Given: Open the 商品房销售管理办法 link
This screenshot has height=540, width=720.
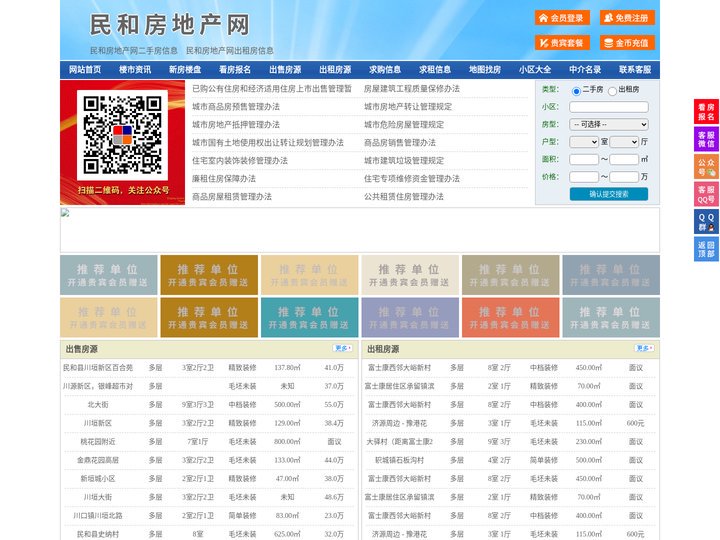Looking at the screenshot, I should [399, 142].
